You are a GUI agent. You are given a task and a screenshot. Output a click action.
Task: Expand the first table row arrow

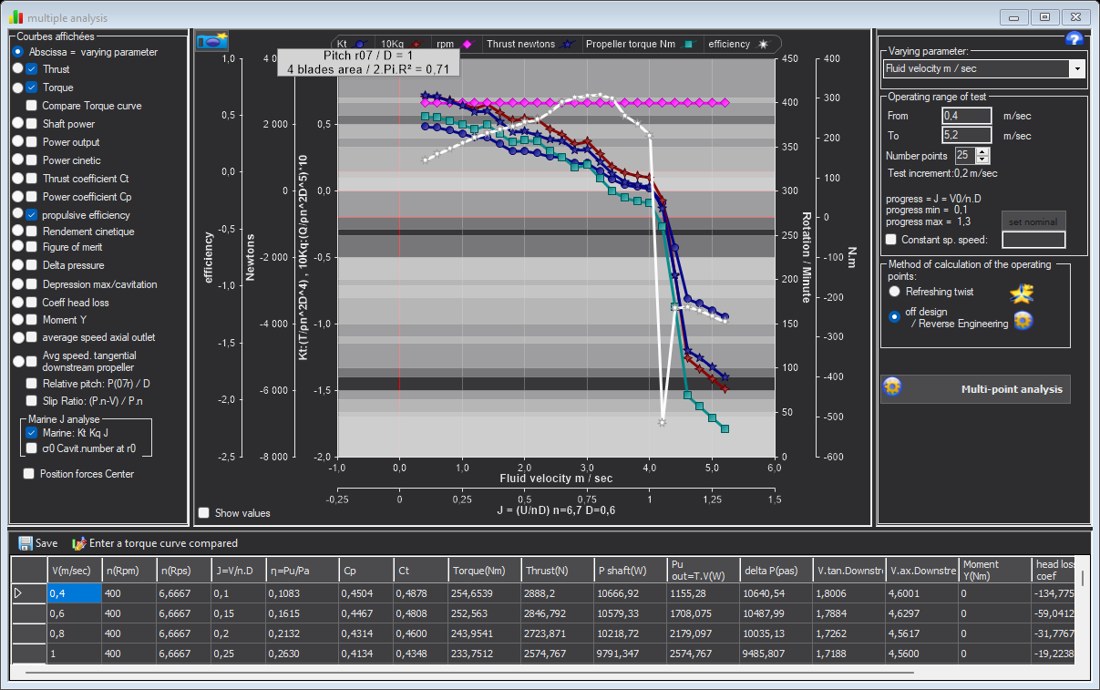click(x=18, y=593)
